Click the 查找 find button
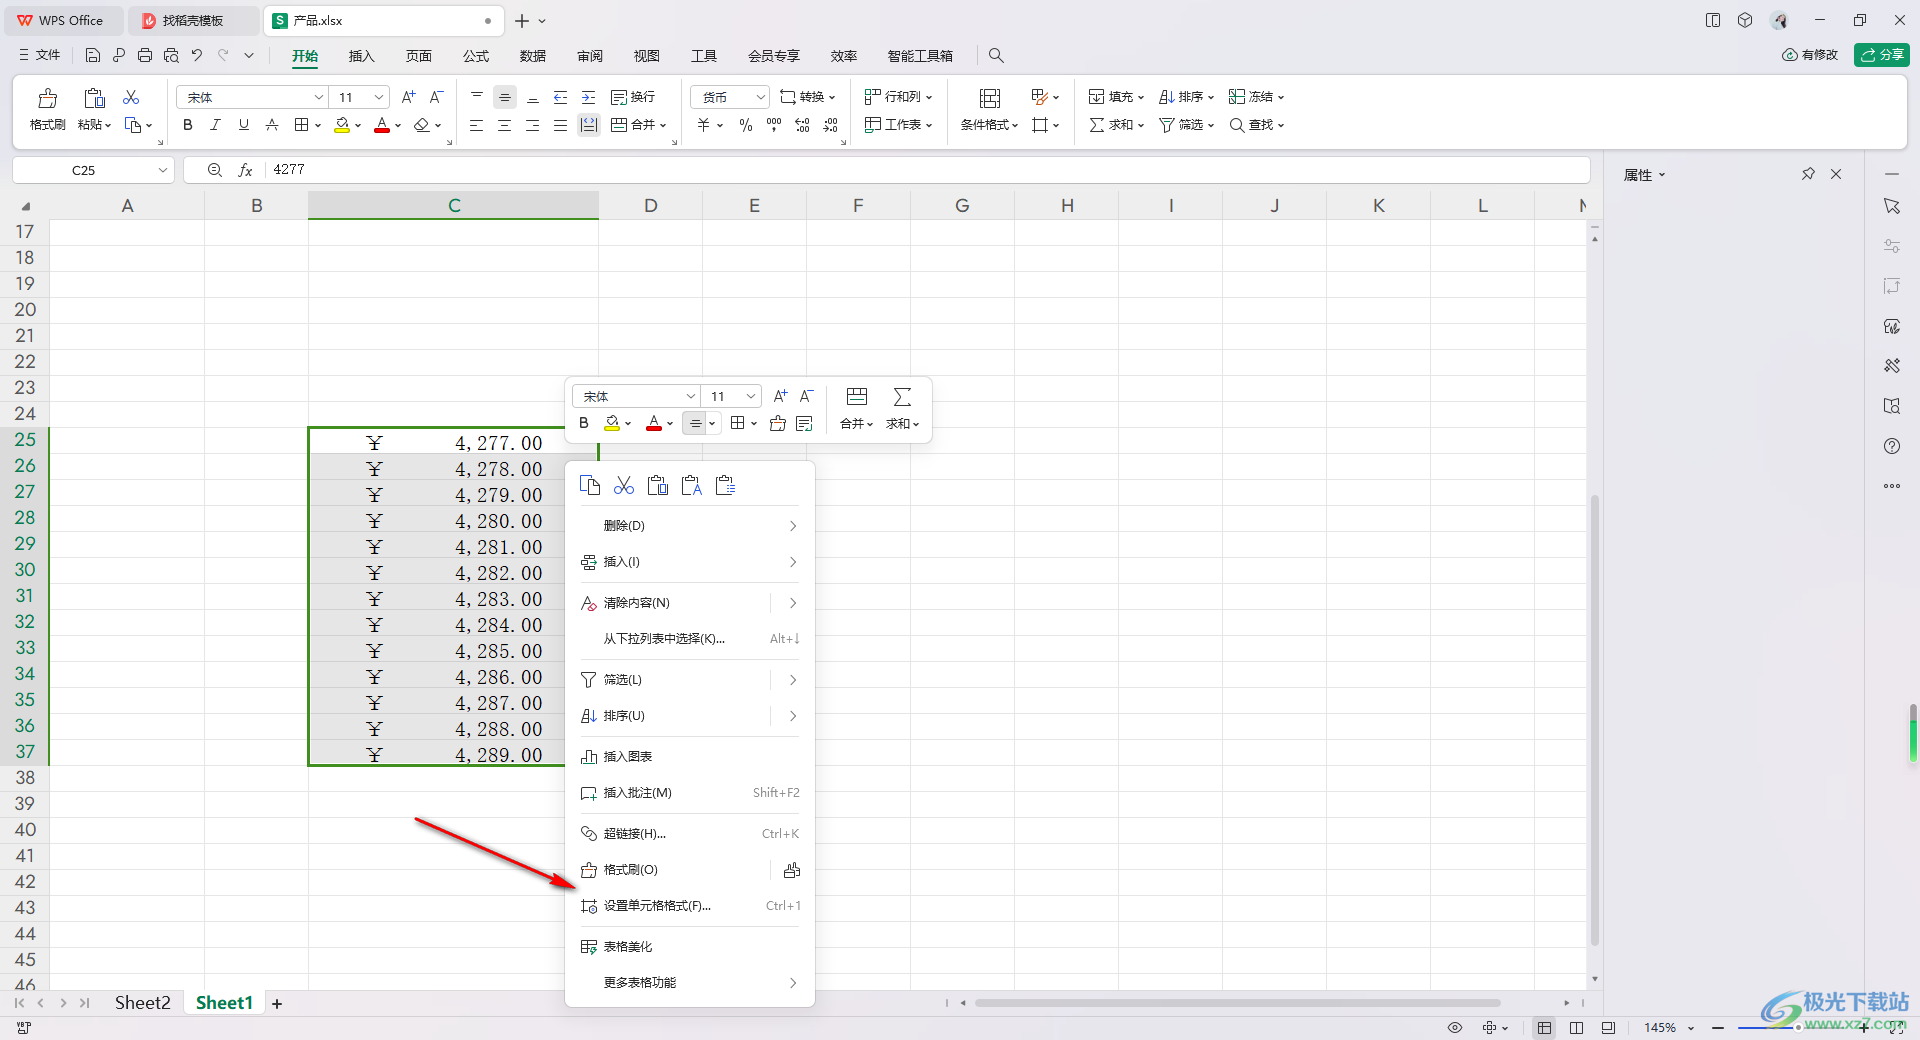Viewport: 1920px width, 1040px height. [x=1257, y=125]
